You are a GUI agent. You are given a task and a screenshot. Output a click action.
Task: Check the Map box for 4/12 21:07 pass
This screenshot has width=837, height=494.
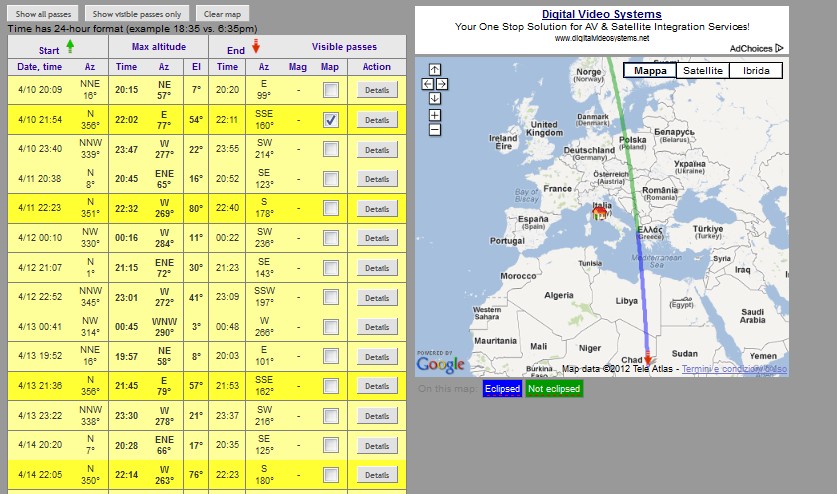(x=331, y=268)
